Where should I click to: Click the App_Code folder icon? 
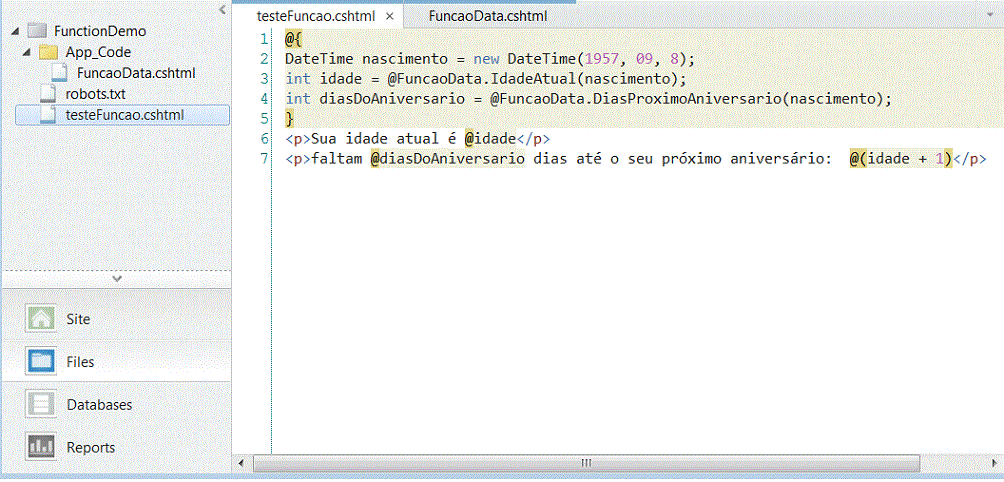coord(49,52)
